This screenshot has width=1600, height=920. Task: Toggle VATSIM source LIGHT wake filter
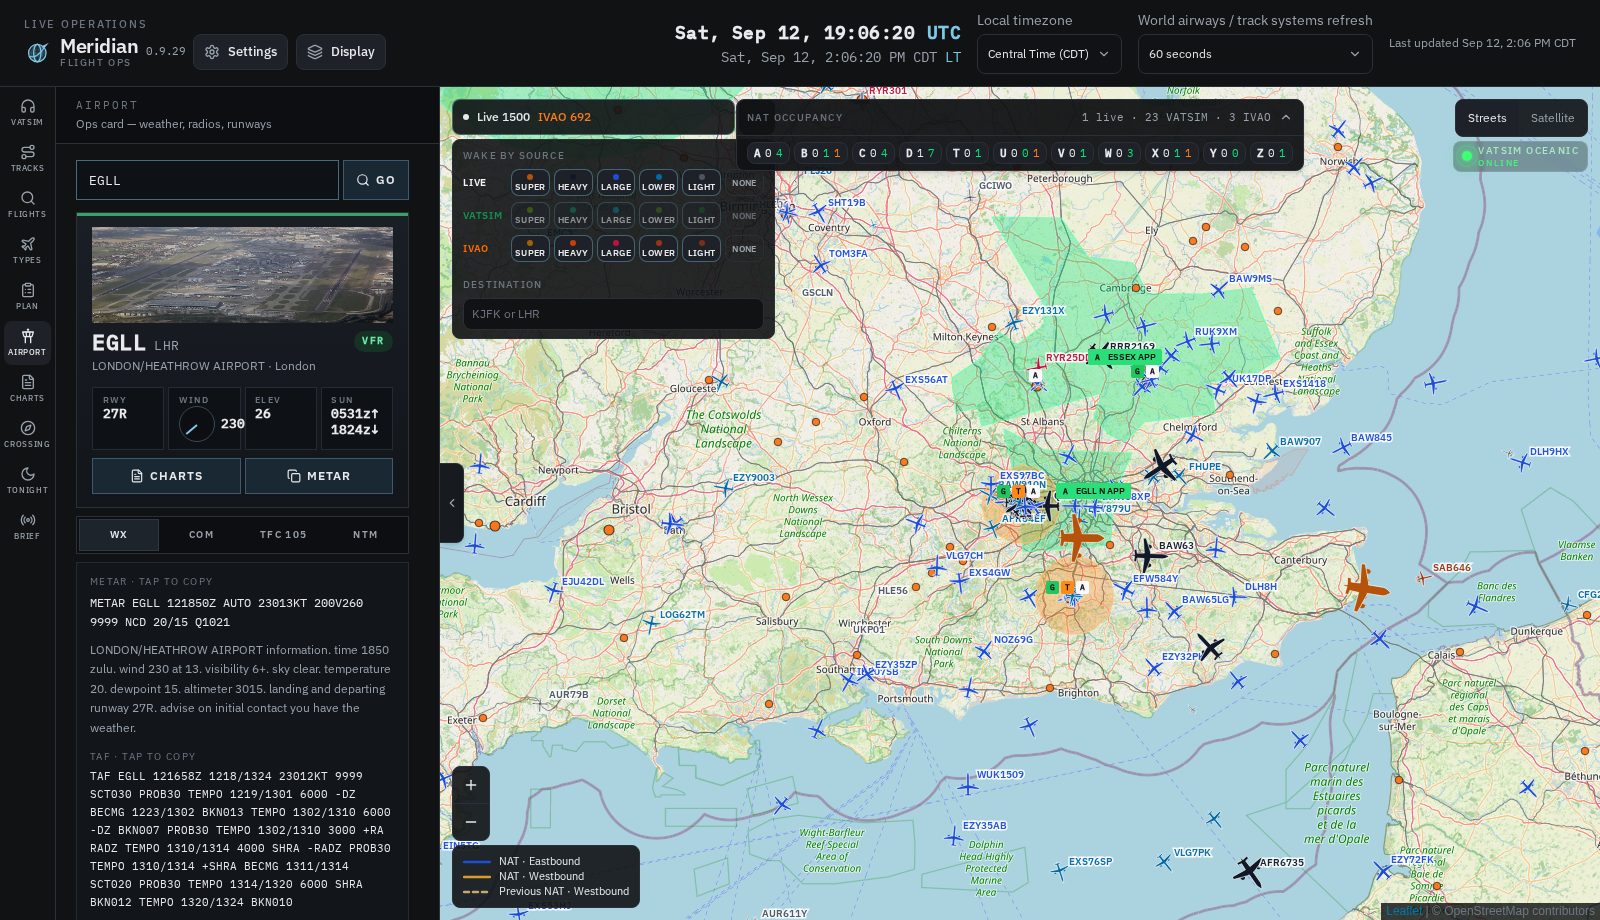tap(702, 215)
